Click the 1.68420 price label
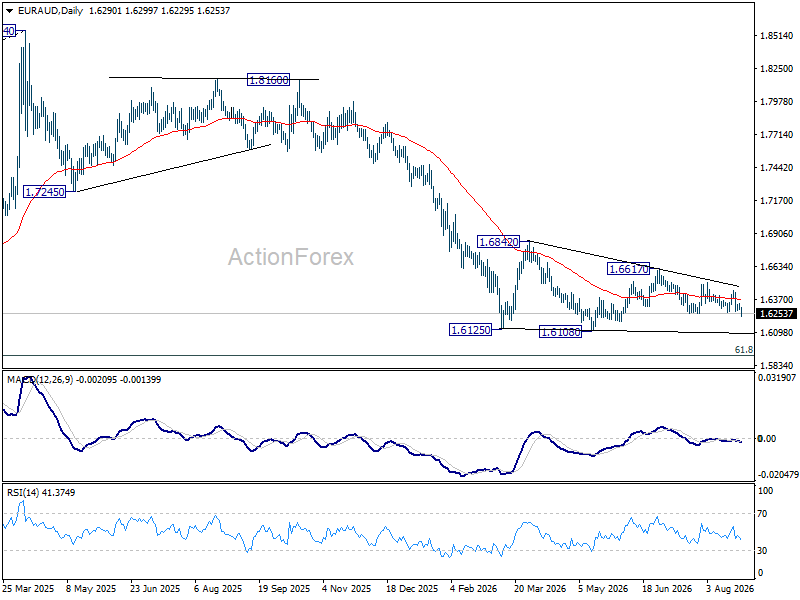800x600 pixels. [498, 242]
